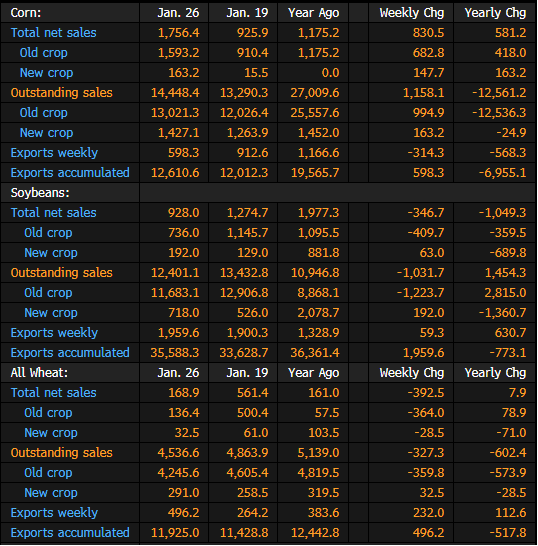The image size is (538, 546).
Task: Click Yearly Chg header in All Wheat section
Action: 495,373
